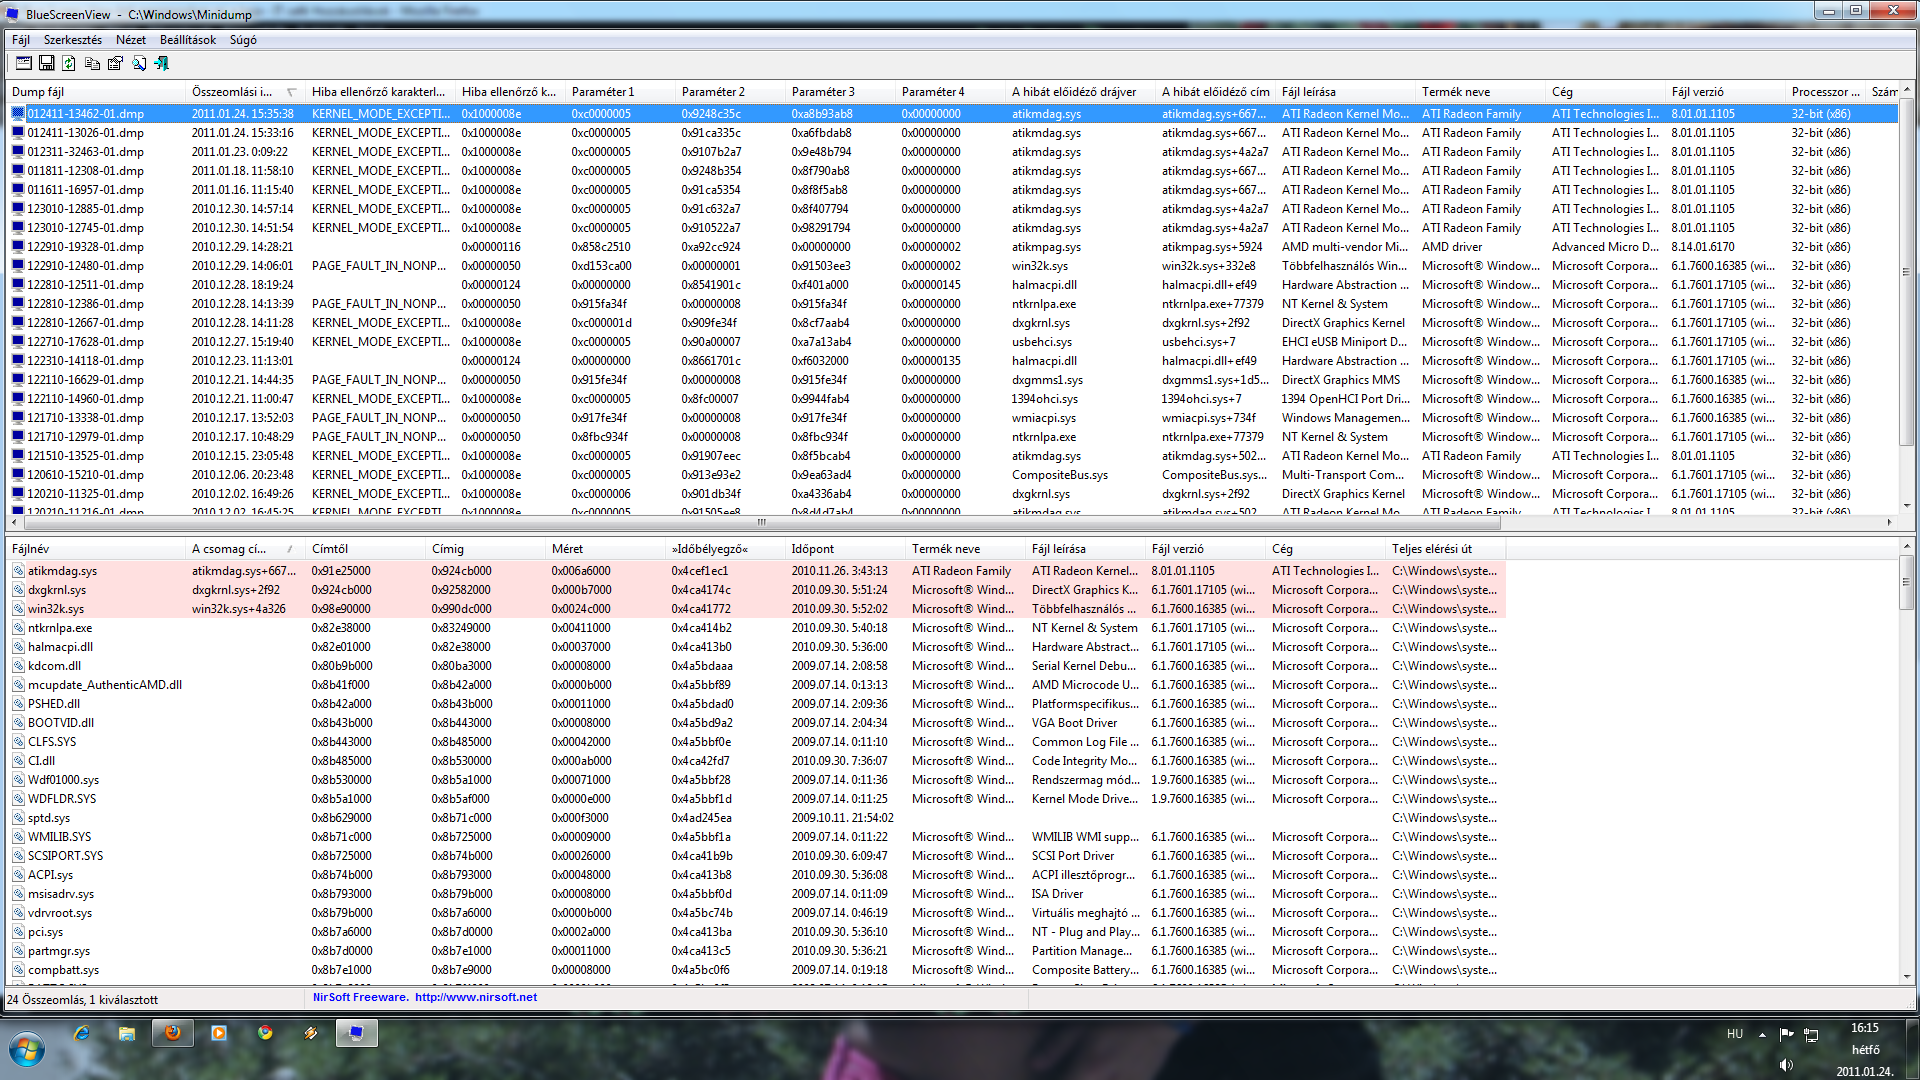This screenshot has height=1080, width=1920.
Task: Sort by Paraméter 1 column header
Action: coord(621,92)
